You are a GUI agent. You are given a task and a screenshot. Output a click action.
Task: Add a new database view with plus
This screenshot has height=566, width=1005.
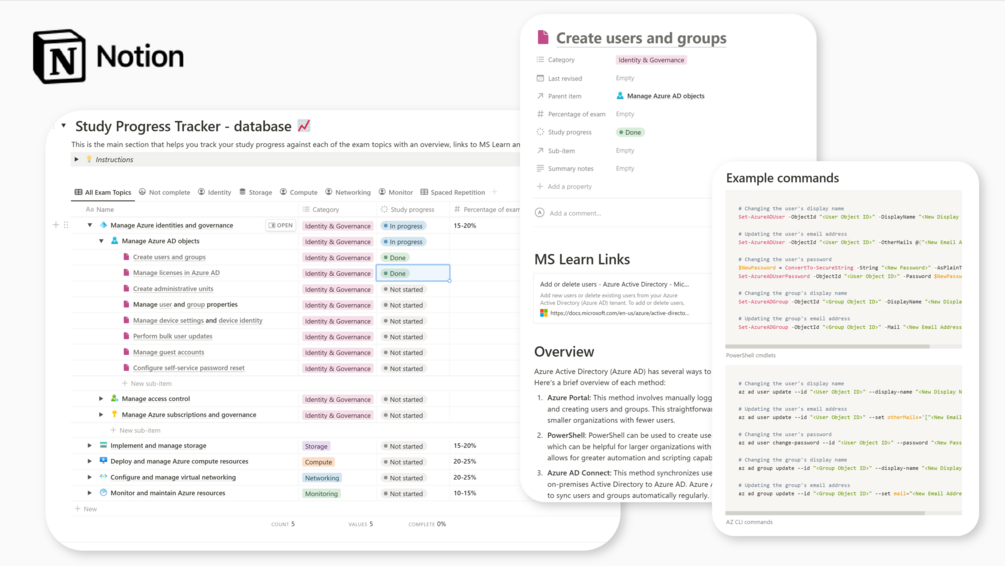pos(494,192)
